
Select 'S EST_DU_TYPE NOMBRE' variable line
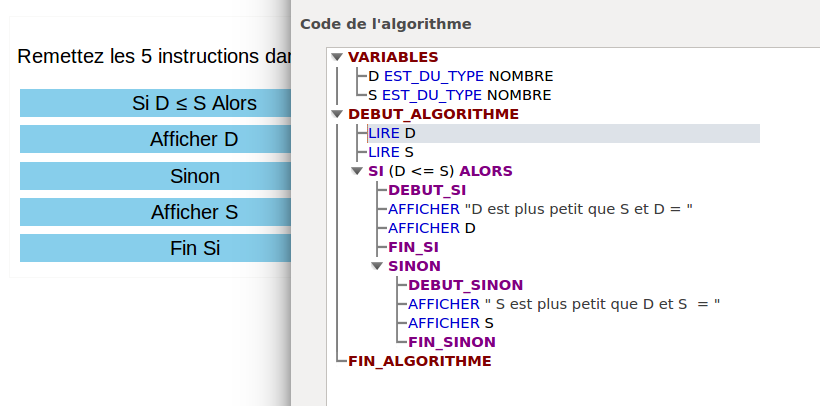click(460, 95)
